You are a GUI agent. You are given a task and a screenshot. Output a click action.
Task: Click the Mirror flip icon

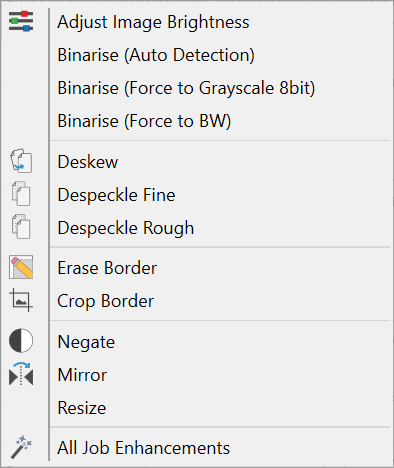pyautogui.click(x=21, y=374)
